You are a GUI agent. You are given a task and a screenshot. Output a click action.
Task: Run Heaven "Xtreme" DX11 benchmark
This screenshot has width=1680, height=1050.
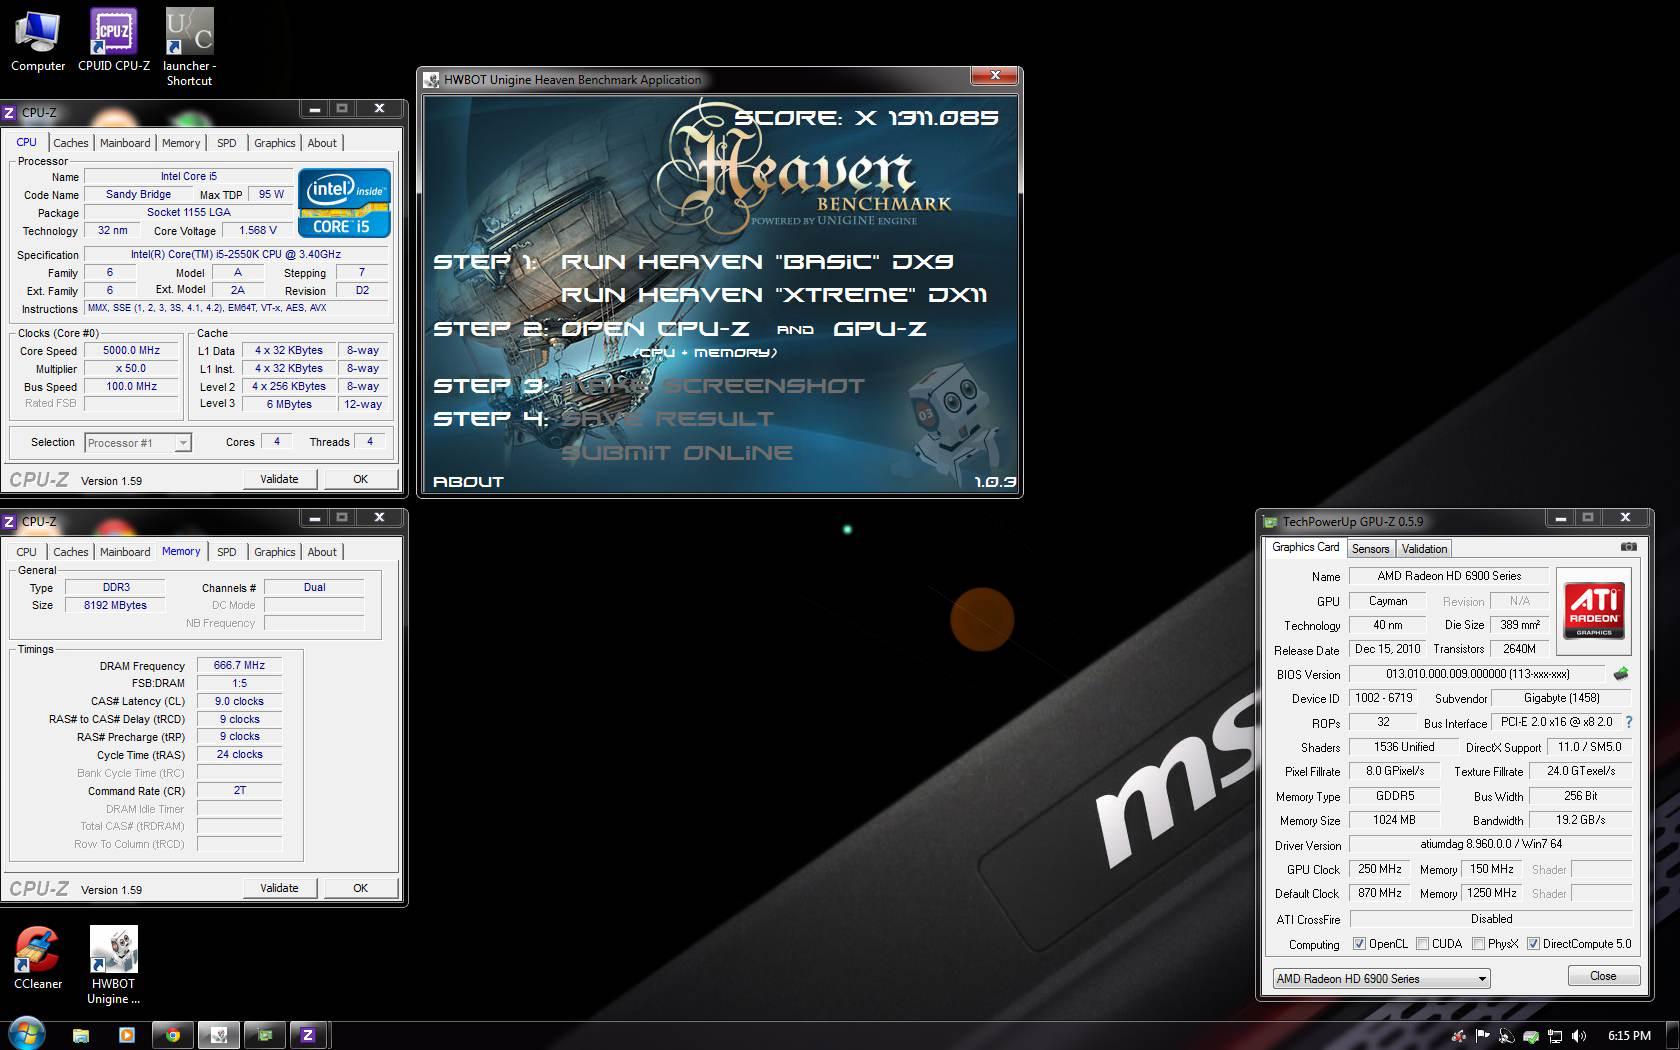point(774,295)
